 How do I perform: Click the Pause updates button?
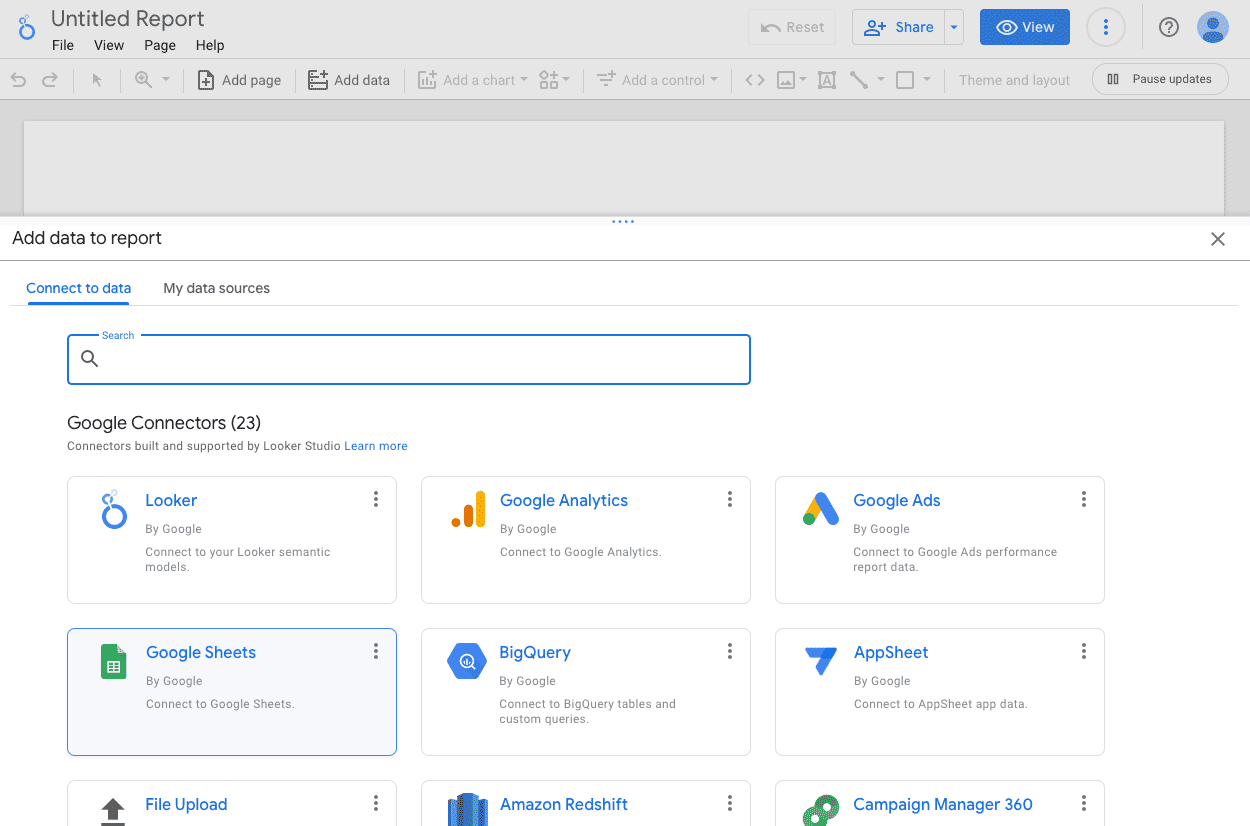pos(1160,79)
